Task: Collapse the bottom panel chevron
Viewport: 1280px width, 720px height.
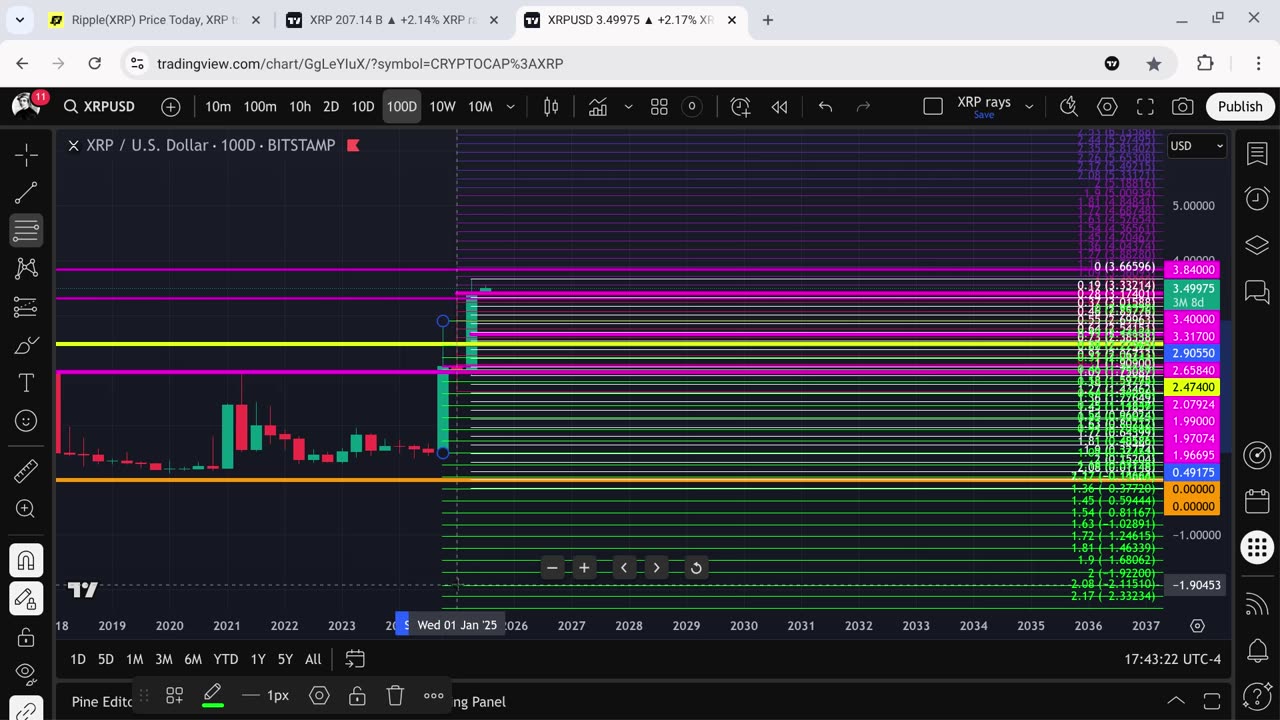Action: pos(1176,701)
